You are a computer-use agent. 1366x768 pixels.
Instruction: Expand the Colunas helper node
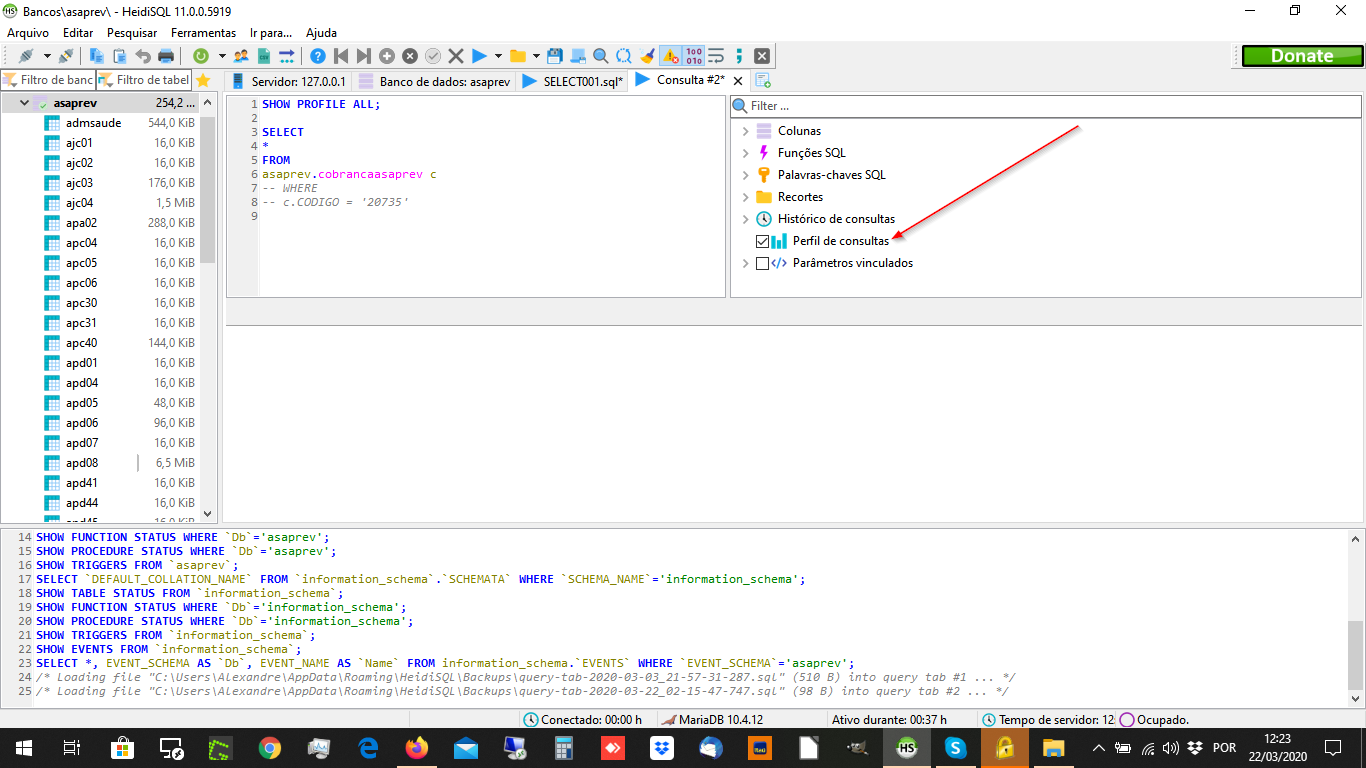(x=745, y=131)
